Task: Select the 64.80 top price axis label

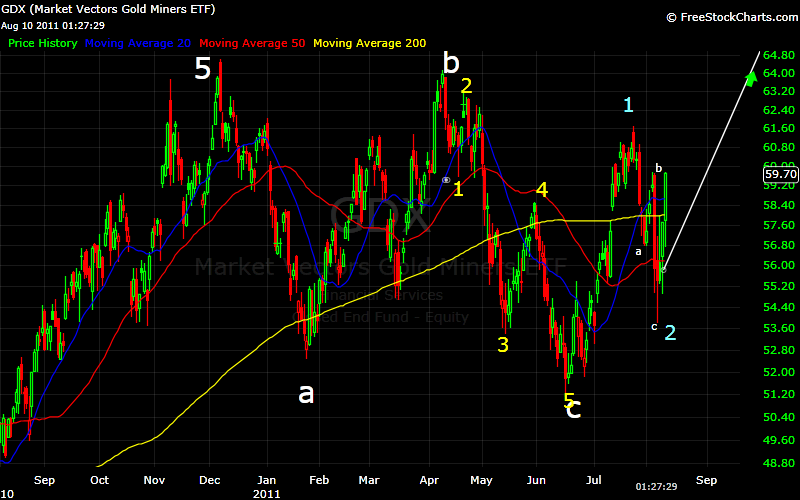Action: point(779,55)
